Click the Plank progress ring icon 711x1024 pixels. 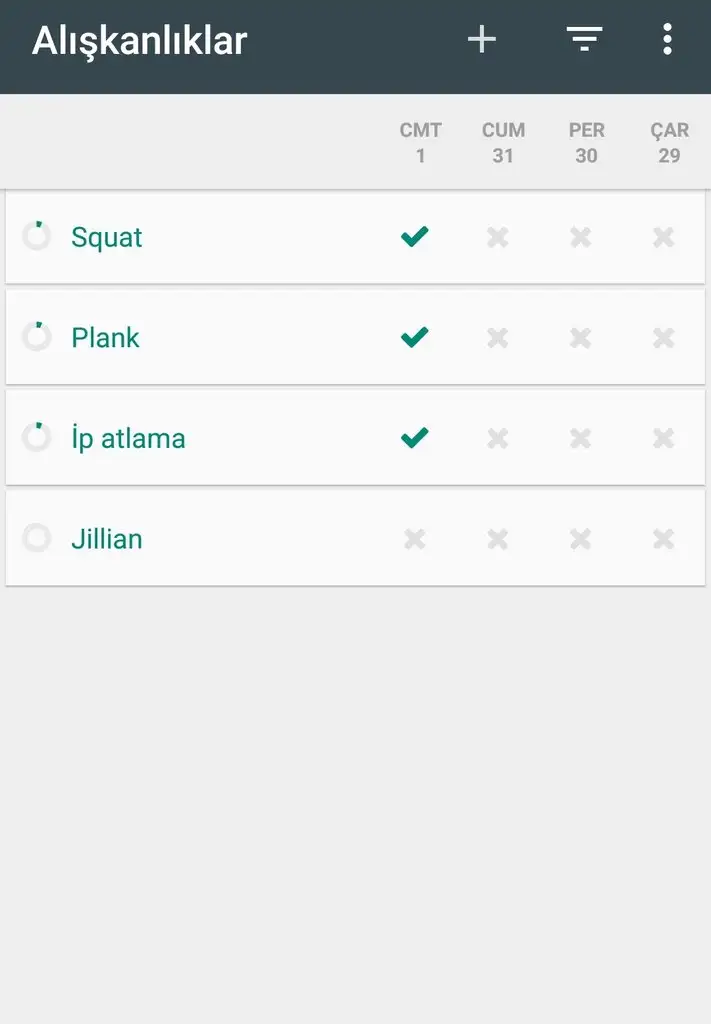pos(37,336)
